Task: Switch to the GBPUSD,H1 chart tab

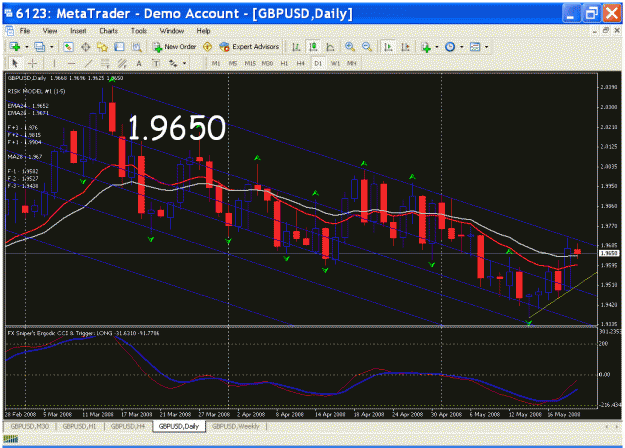Action: (x=79, y=426)
